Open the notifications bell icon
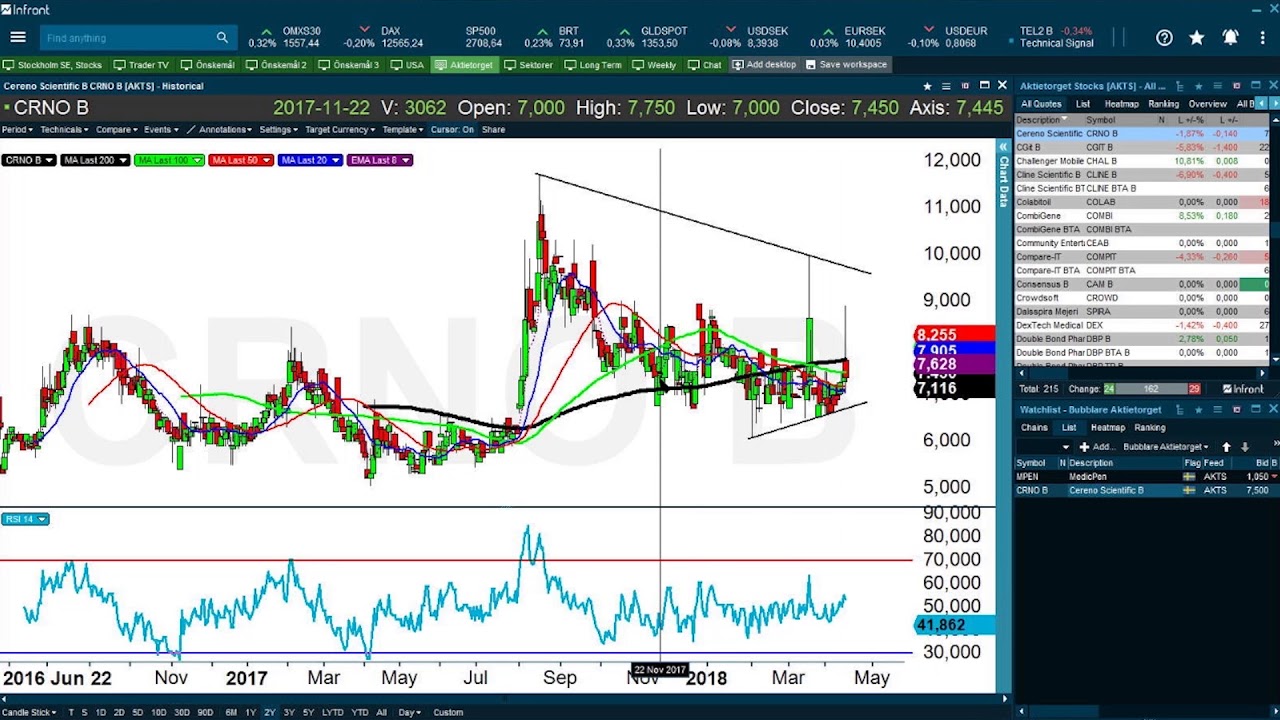The height and width of the screenshot is (720, 1280). (x=1230, y=38)
